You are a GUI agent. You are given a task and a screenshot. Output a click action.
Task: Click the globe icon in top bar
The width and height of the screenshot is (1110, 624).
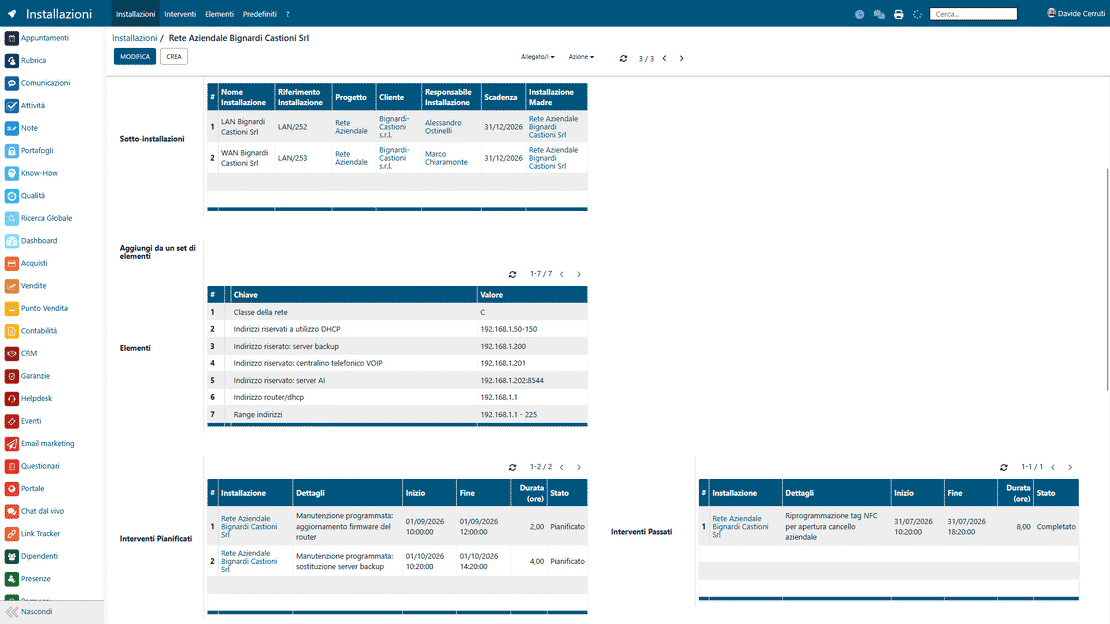859,14
